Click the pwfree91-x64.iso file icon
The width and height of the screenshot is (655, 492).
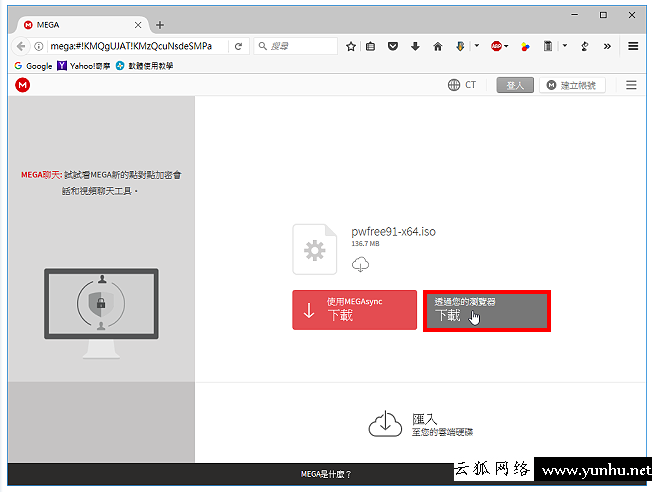click(x=315, y=249)
